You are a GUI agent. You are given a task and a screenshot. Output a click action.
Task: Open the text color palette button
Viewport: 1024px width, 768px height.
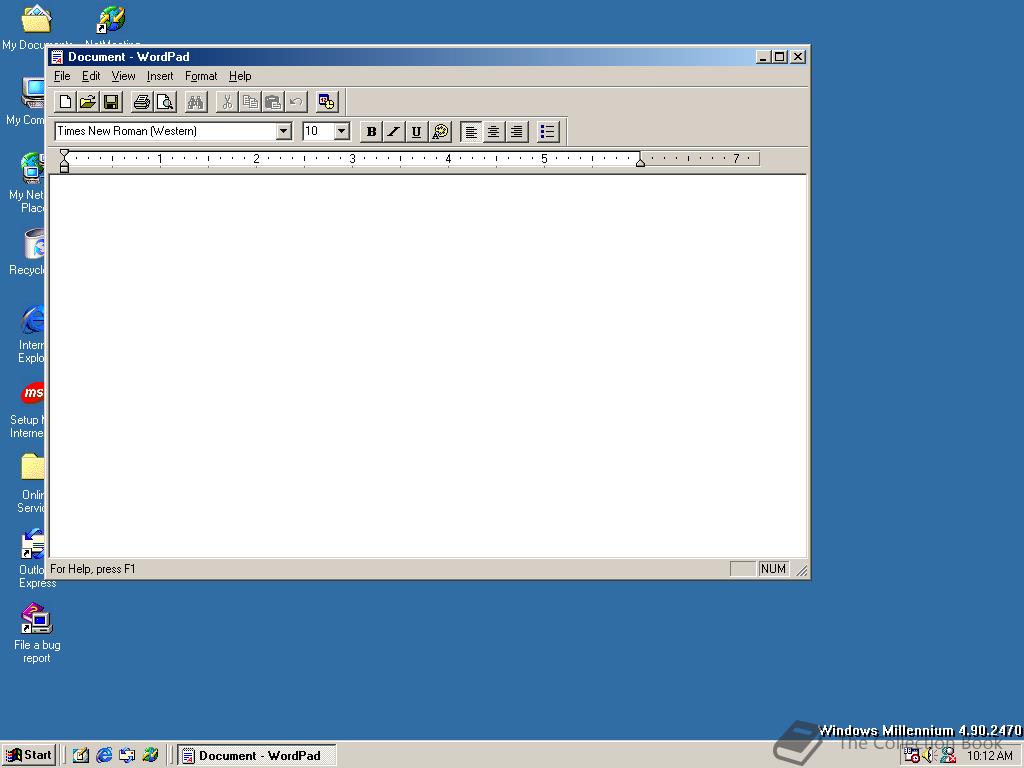click(x=440, y=132)
